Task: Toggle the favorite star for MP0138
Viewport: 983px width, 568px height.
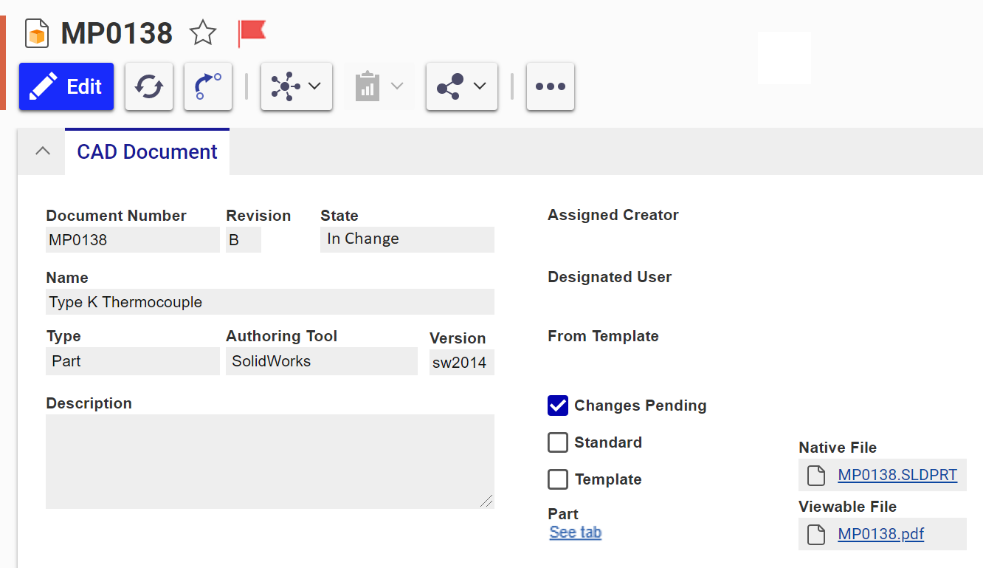Action: [203, 33]
